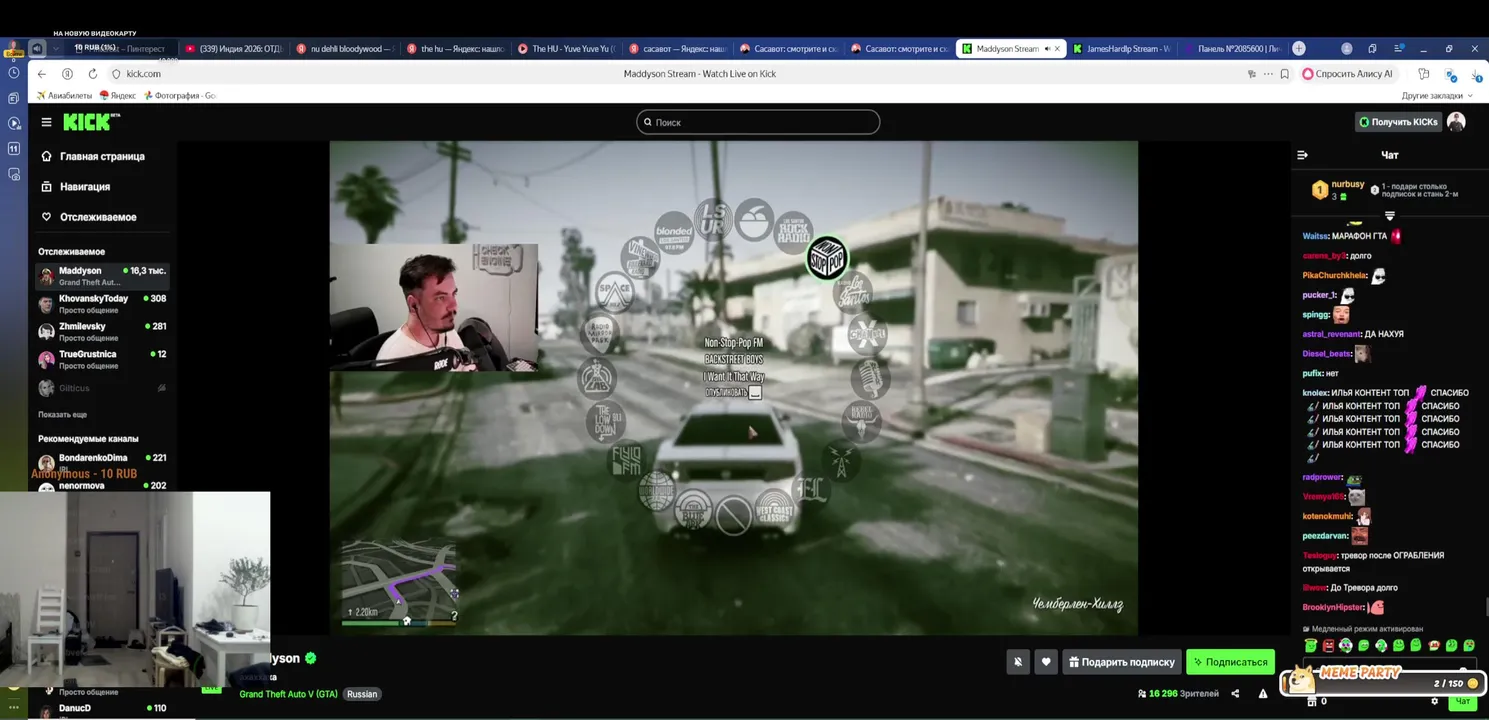Insert the red angry emote
Screen dimensions: 1489x720
point(1328,646)
